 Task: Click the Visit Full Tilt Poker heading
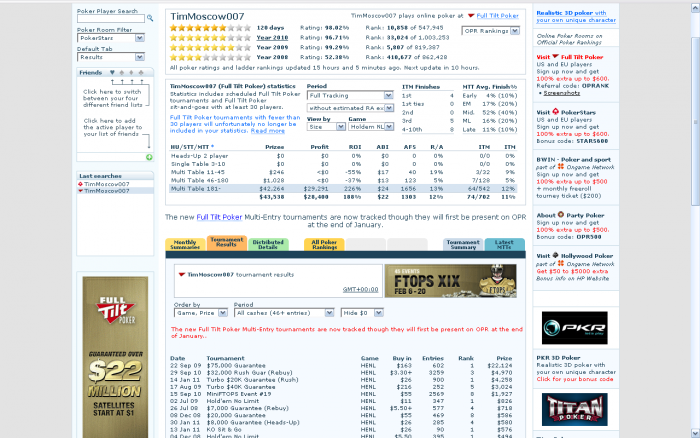(570, 57)
